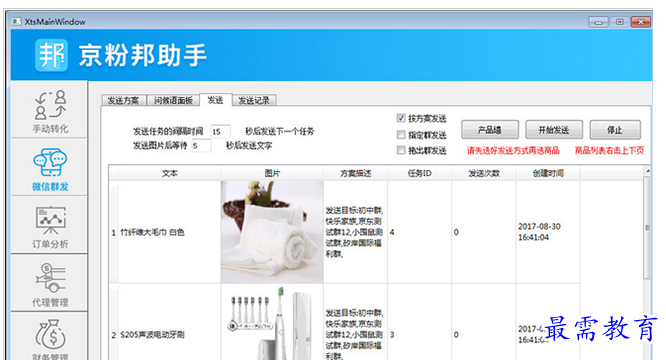Select the white towel product thumbnail
Viewport: 666px width, 360px height.
tap(272, 232)
